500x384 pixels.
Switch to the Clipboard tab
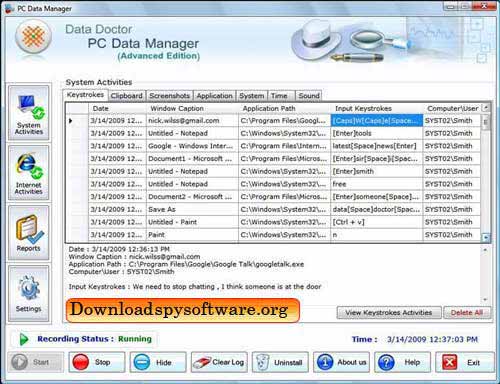pyautogui.click(x=126, y=96)
